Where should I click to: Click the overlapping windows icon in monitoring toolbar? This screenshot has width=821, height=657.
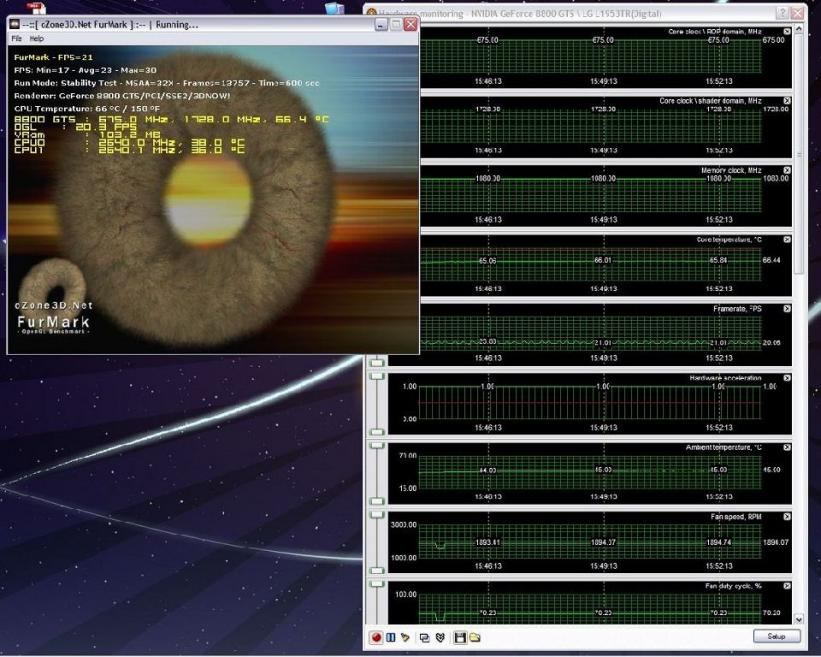pyautogui.click(x=425, y=638)
